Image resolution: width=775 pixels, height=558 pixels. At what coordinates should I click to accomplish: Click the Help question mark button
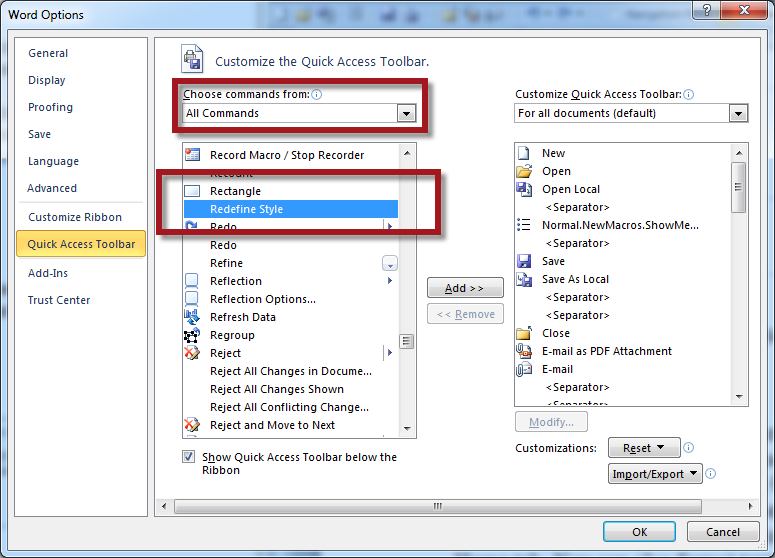[707, 10]
